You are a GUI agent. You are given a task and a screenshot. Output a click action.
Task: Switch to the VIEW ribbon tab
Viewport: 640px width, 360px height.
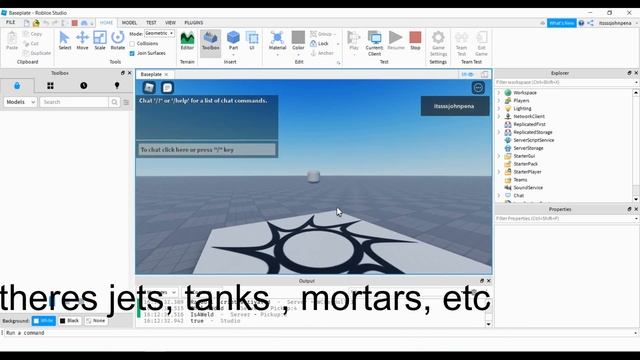(170, 23)
